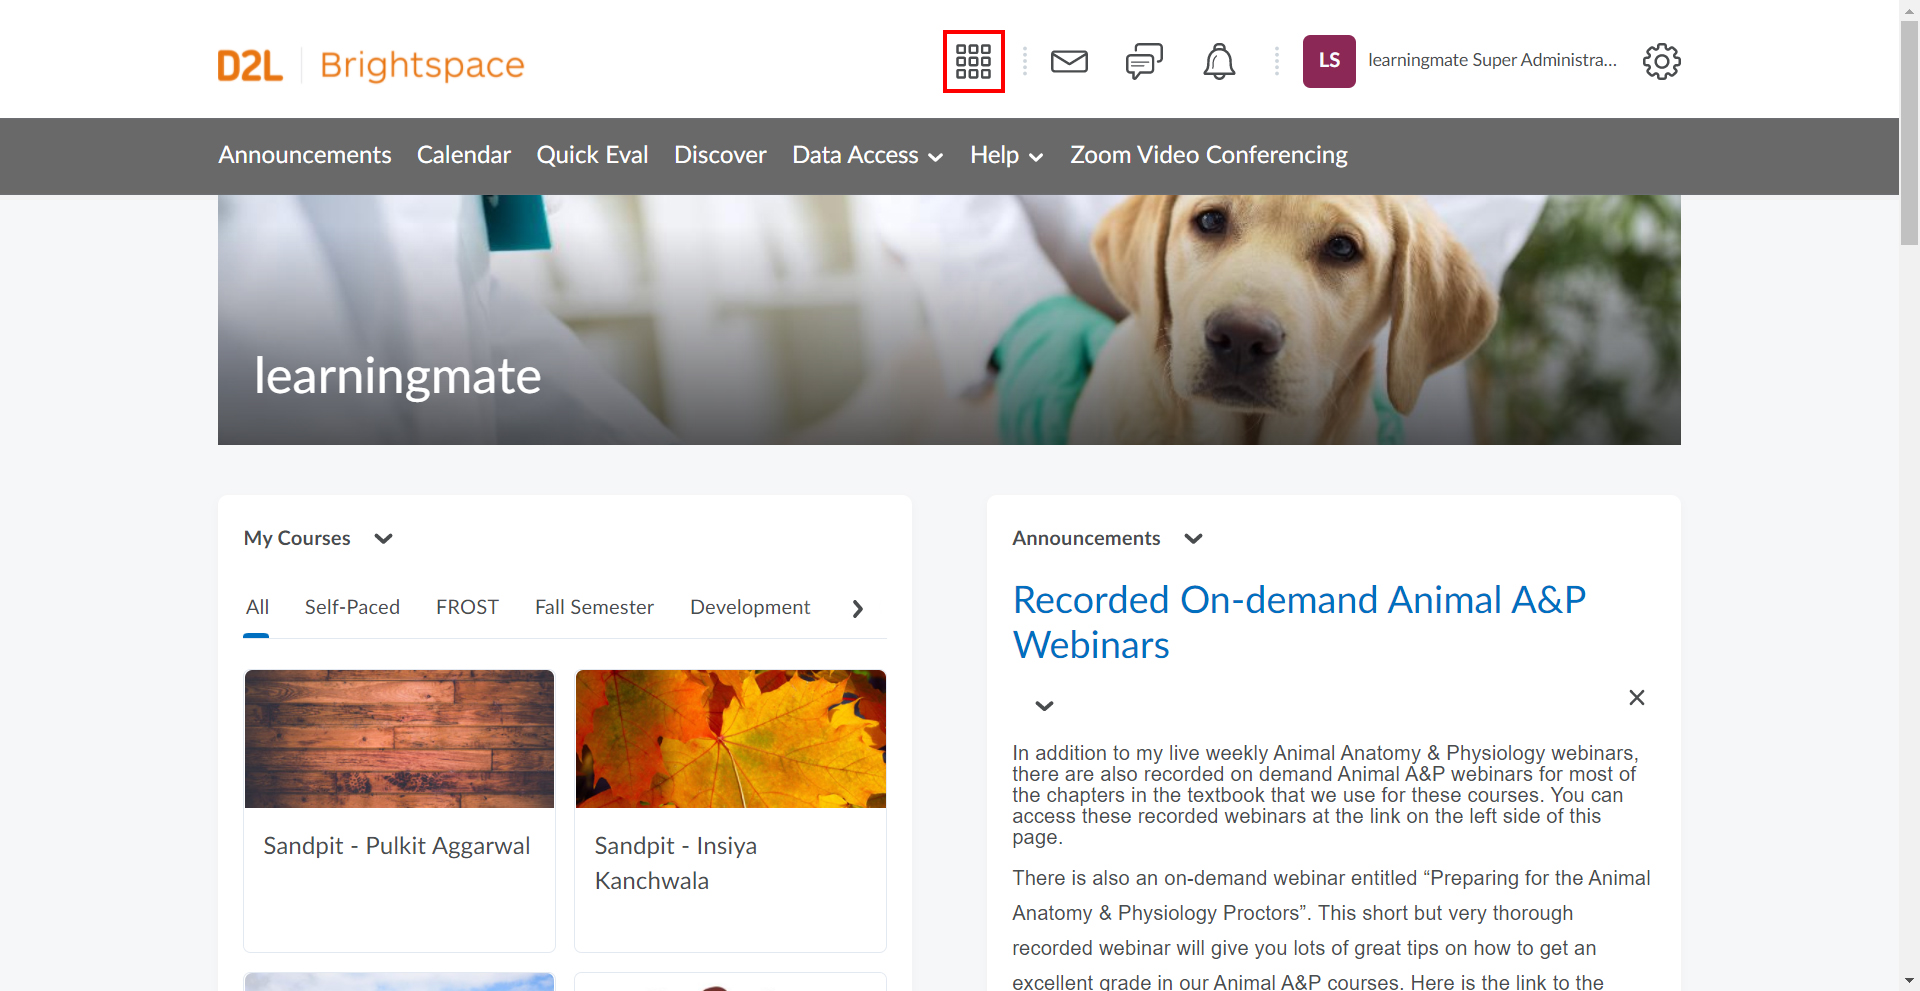Open Sandpit - Pulkit Aggarwal course tile
This screenshot has width=1920, height=991.
(399, 811)
